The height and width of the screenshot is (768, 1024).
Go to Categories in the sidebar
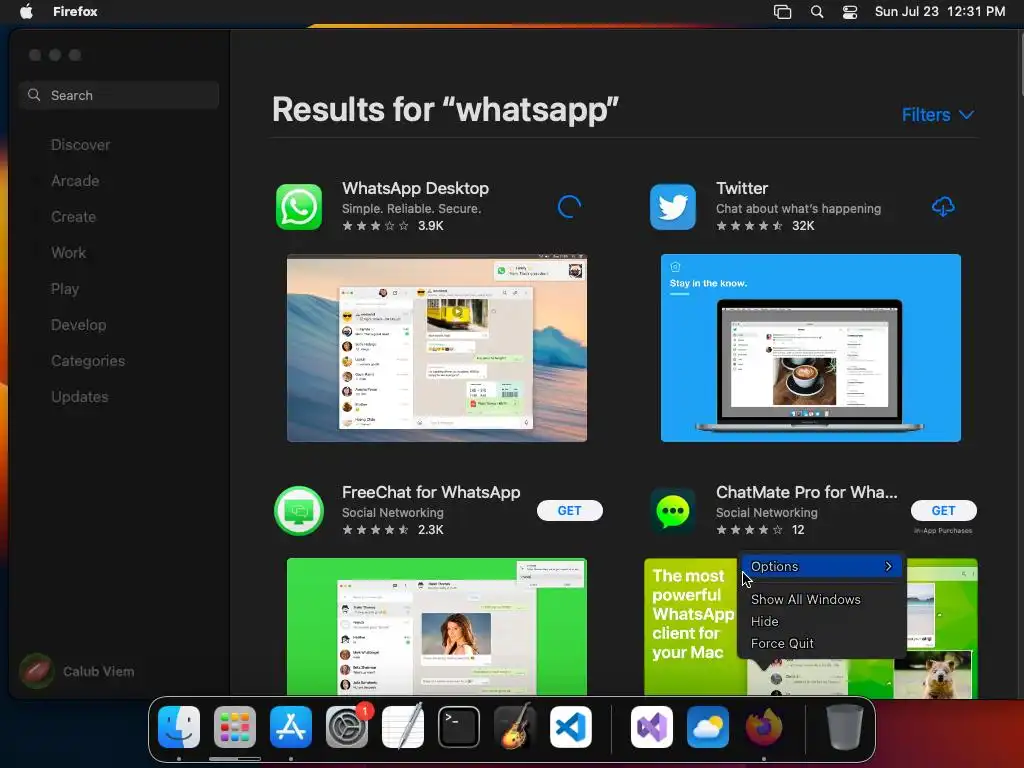88,360
